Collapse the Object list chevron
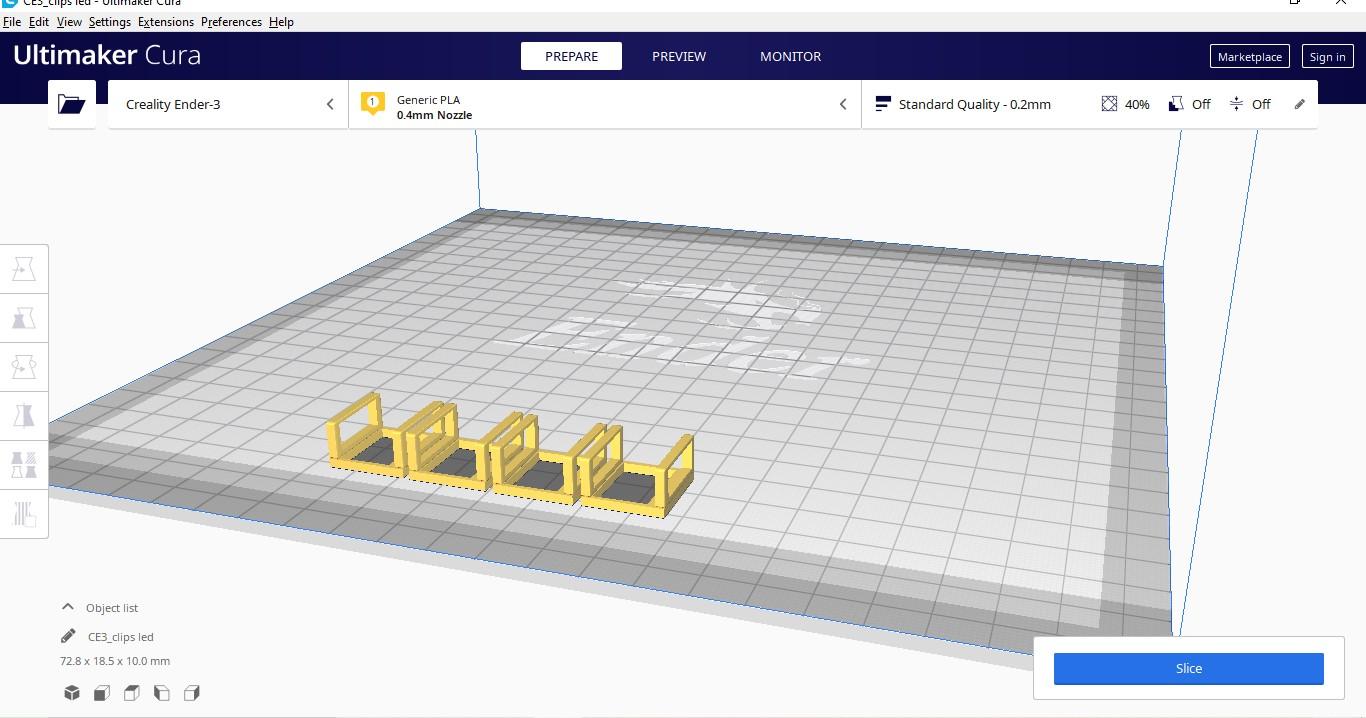The image size is (1366, 718). 68,607
